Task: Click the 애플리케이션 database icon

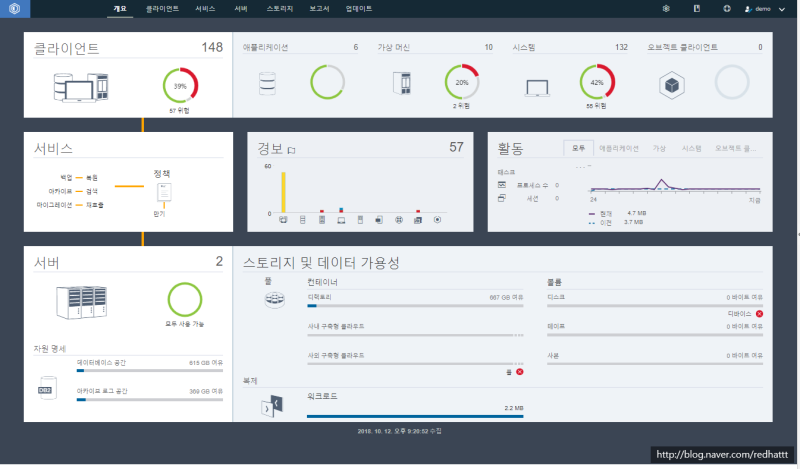Action: [x=267, y=84]
